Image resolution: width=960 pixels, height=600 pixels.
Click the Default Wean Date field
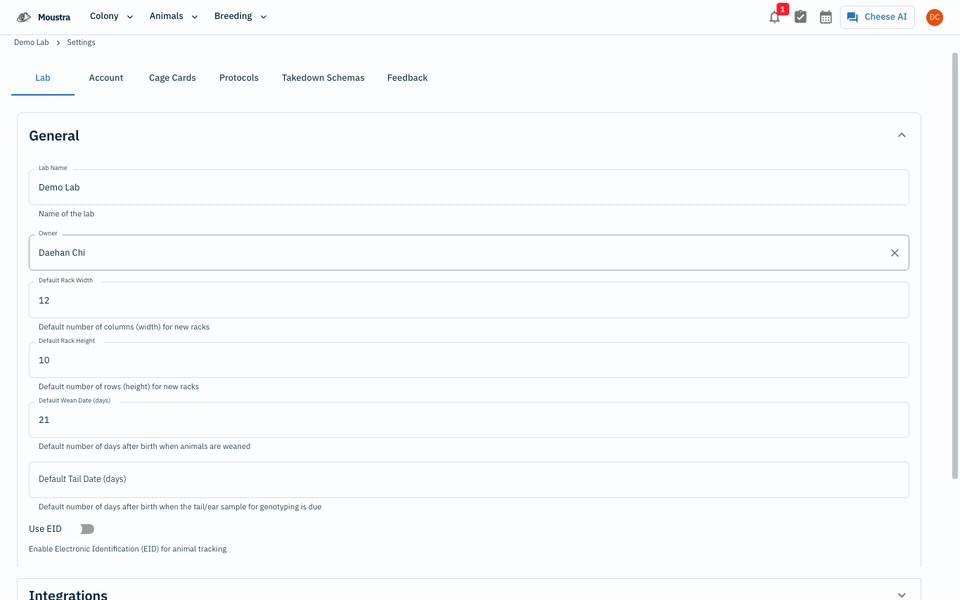469,419
